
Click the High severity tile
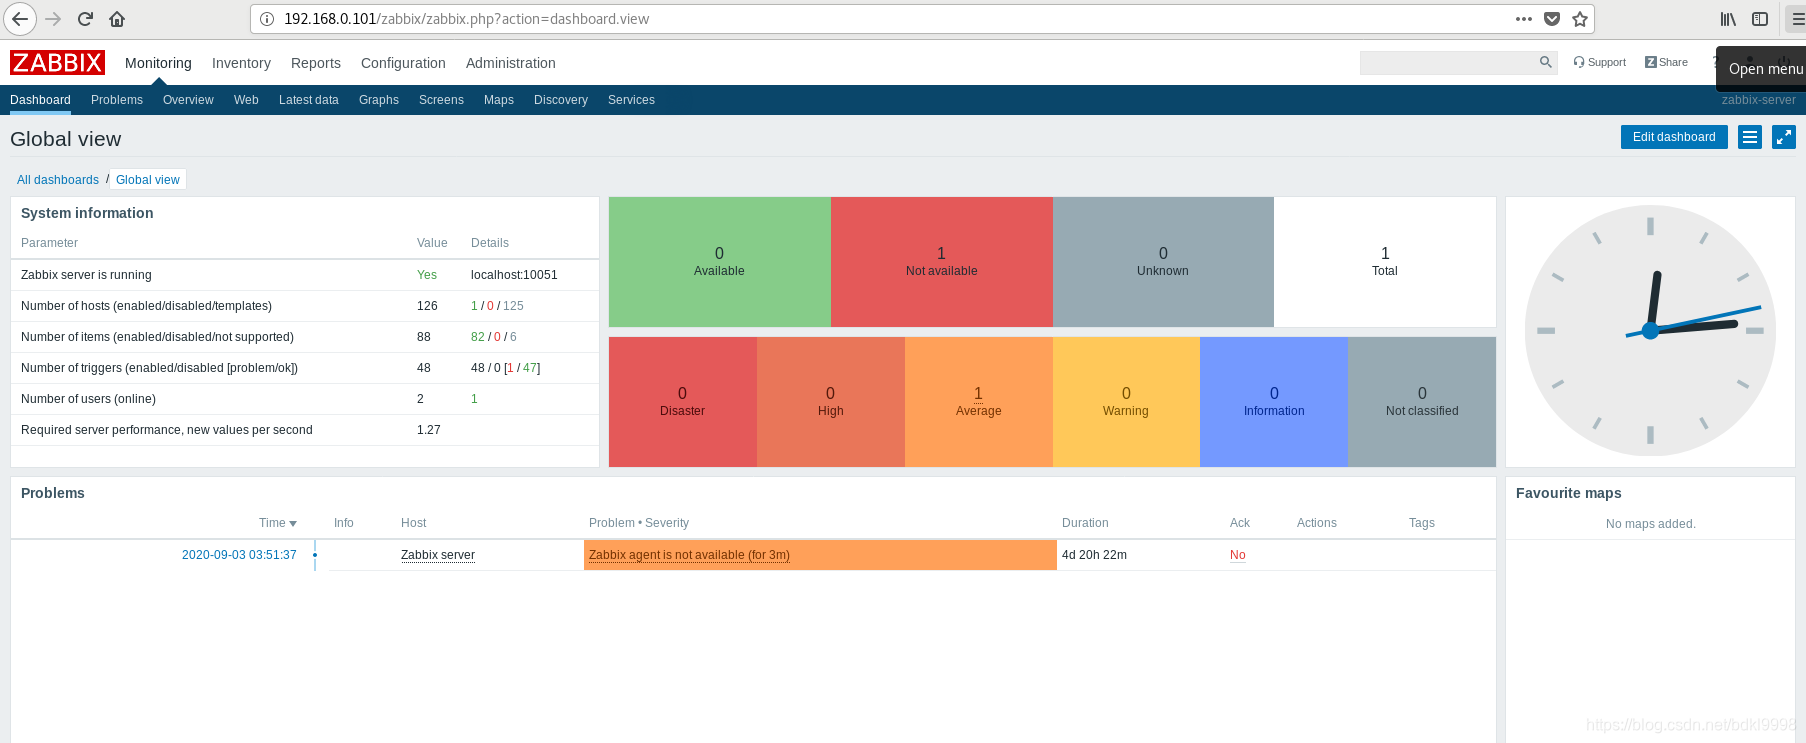831,402
